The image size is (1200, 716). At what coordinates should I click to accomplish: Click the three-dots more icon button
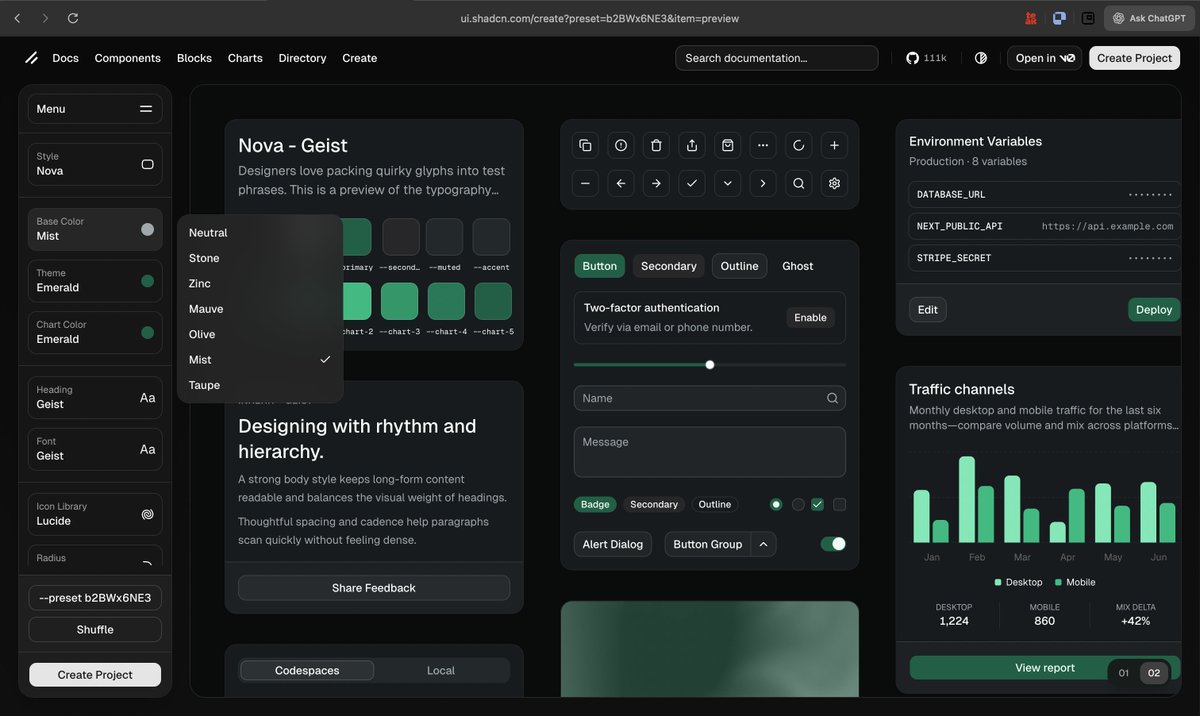(763, 146)
